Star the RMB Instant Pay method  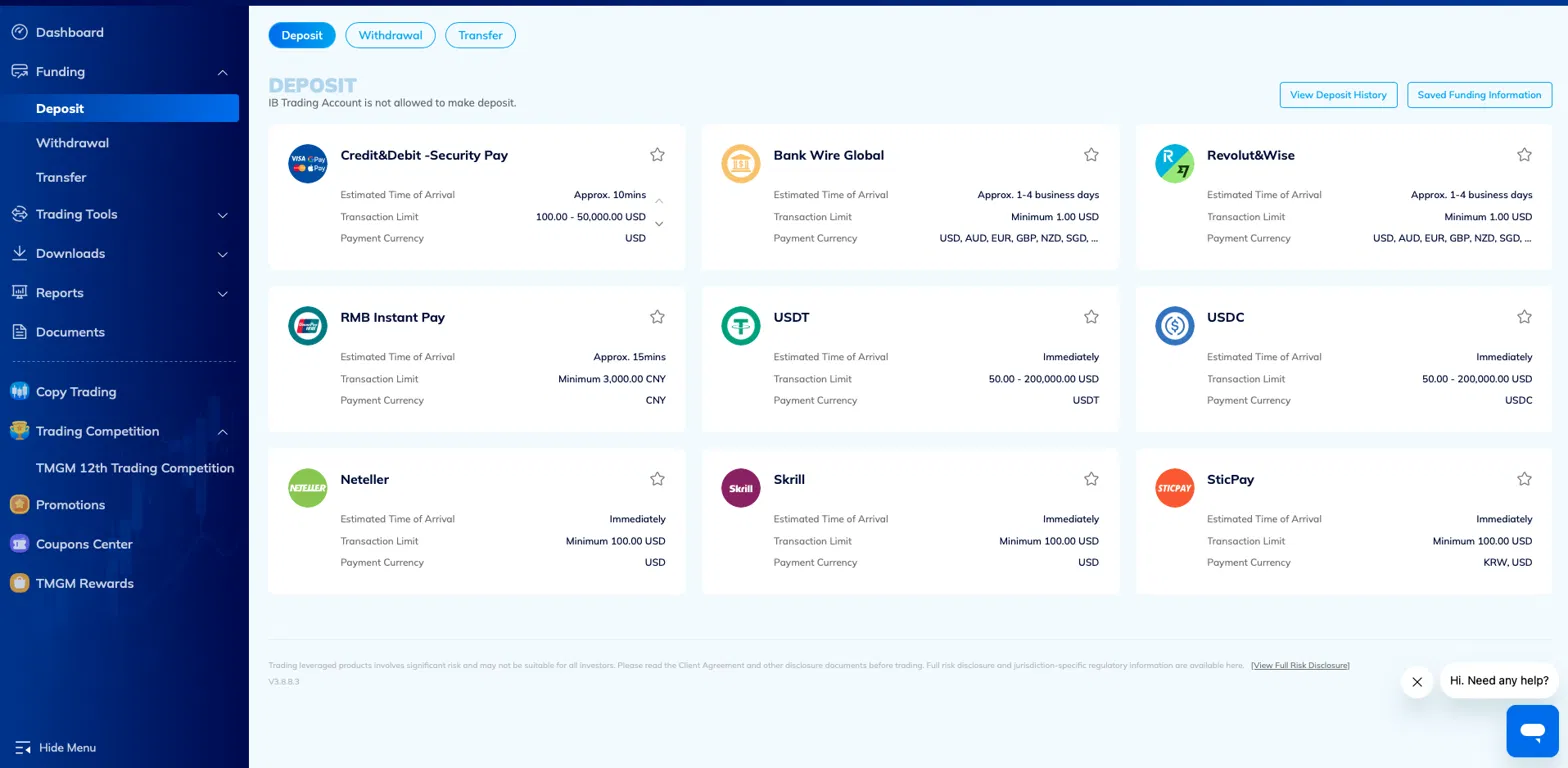[x=657, y=317]
